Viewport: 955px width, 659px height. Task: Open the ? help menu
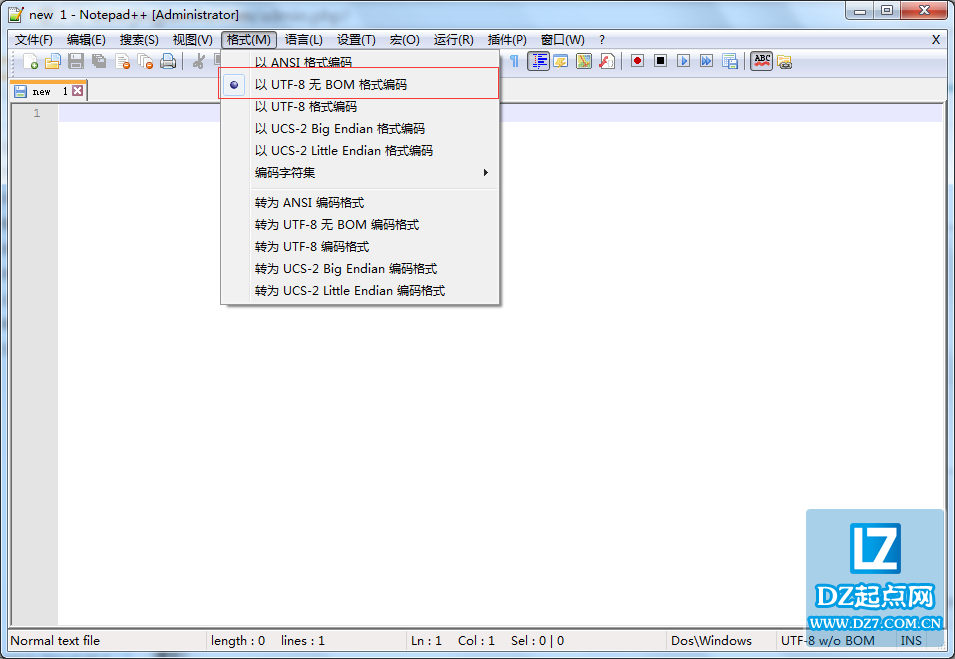pyautogui.click(x=602, y=40)
